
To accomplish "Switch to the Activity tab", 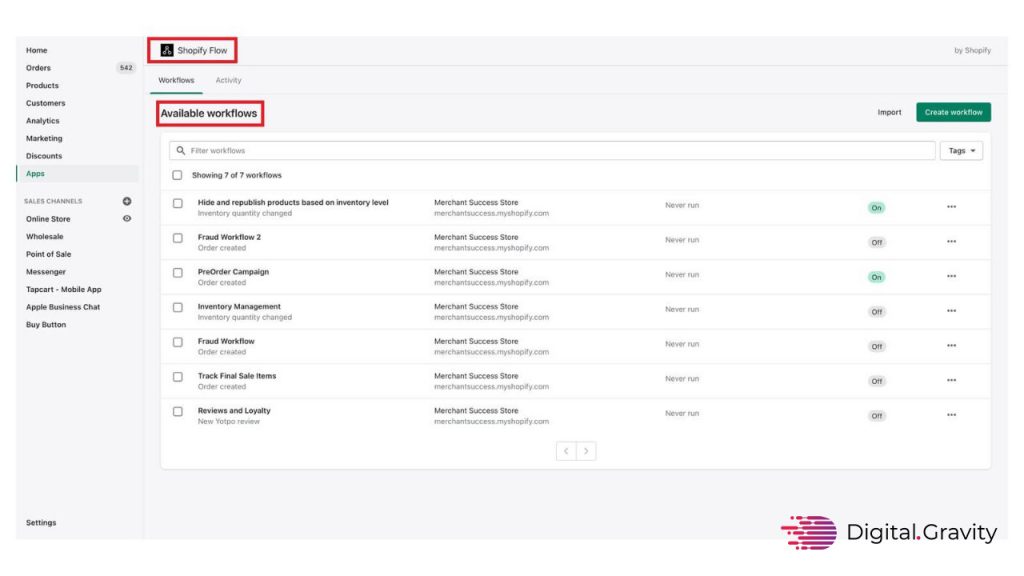I will (228, 80).
